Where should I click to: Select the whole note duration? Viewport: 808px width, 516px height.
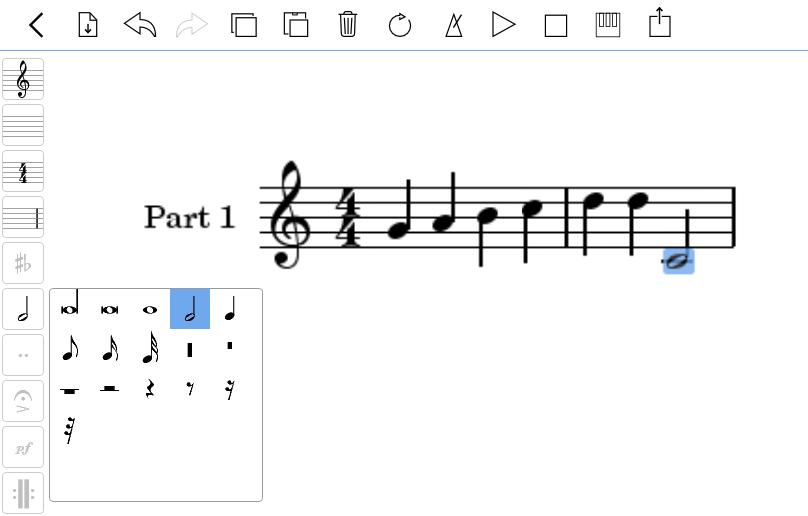pos(150,308)
